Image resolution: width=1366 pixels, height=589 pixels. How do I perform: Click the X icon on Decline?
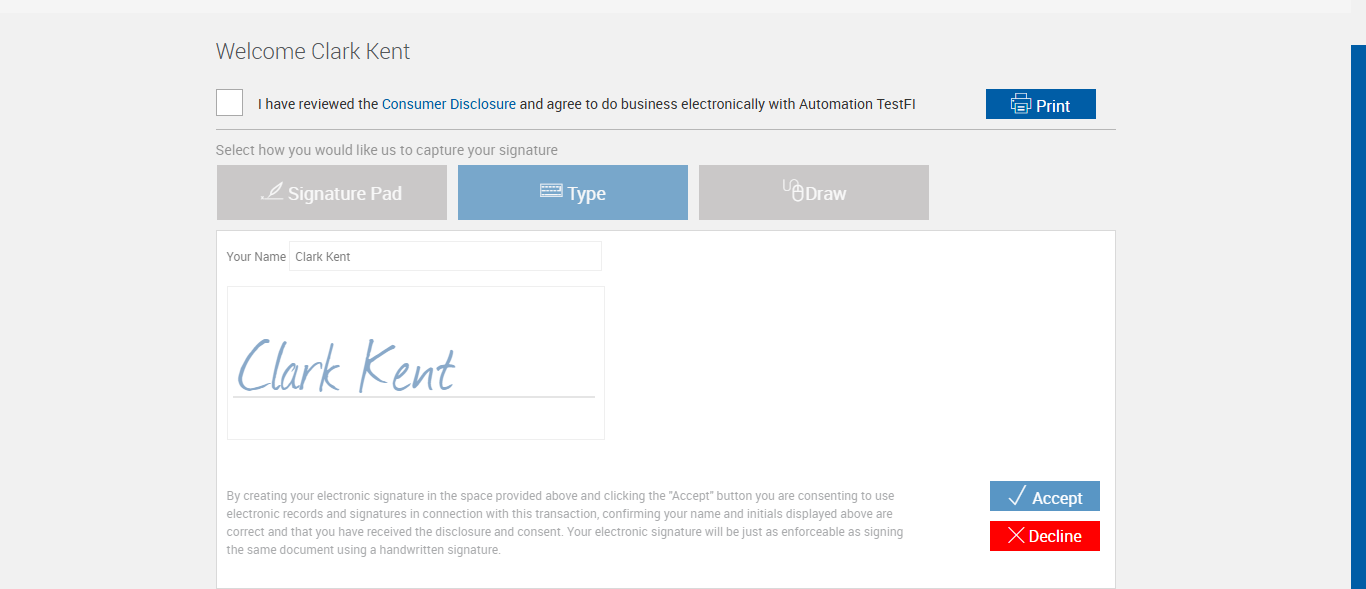pyautogui.click(x=1016, y=536)
